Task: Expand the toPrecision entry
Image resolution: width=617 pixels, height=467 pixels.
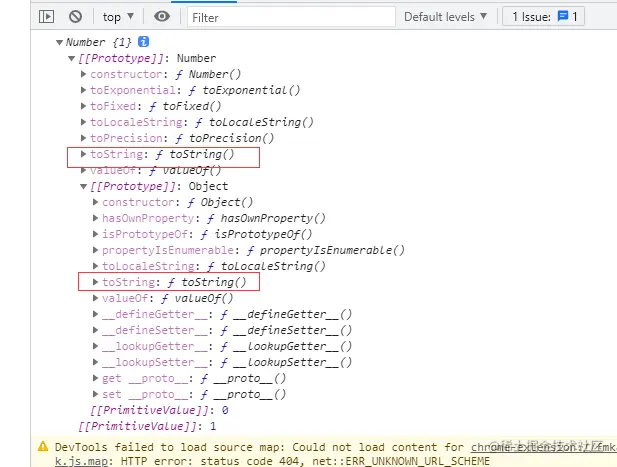Action: [x=83, y=138]
